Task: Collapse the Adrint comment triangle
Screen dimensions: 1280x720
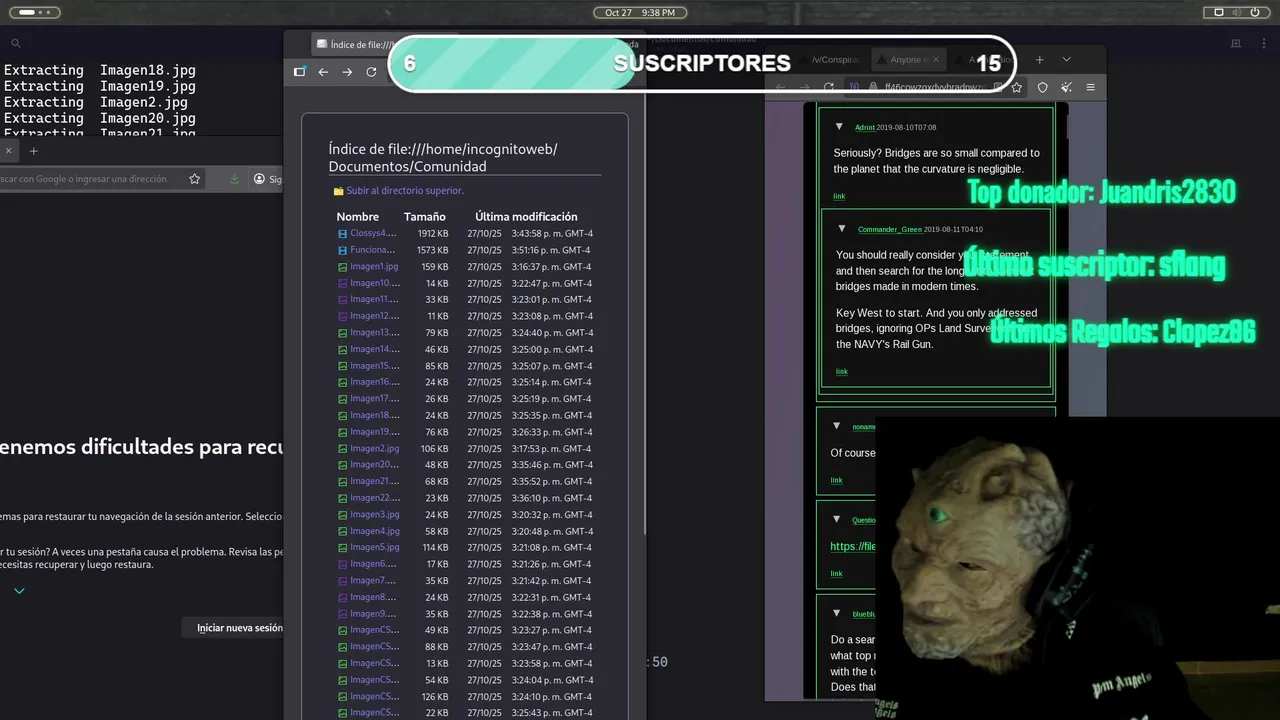Action: point(838,127)
